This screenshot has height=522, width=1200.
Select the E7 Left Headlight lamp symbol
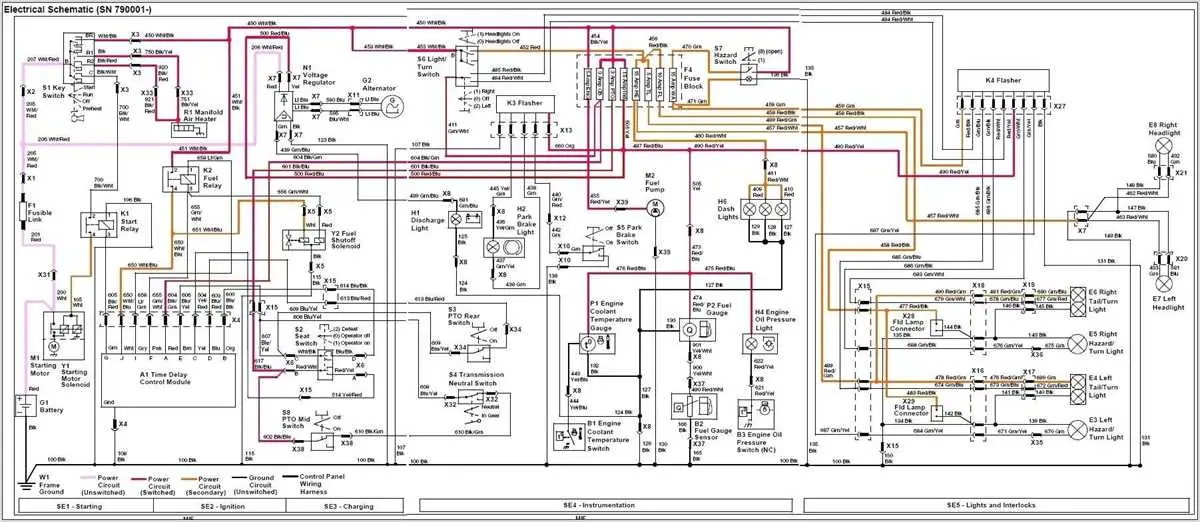click(x=1162, y=285)
